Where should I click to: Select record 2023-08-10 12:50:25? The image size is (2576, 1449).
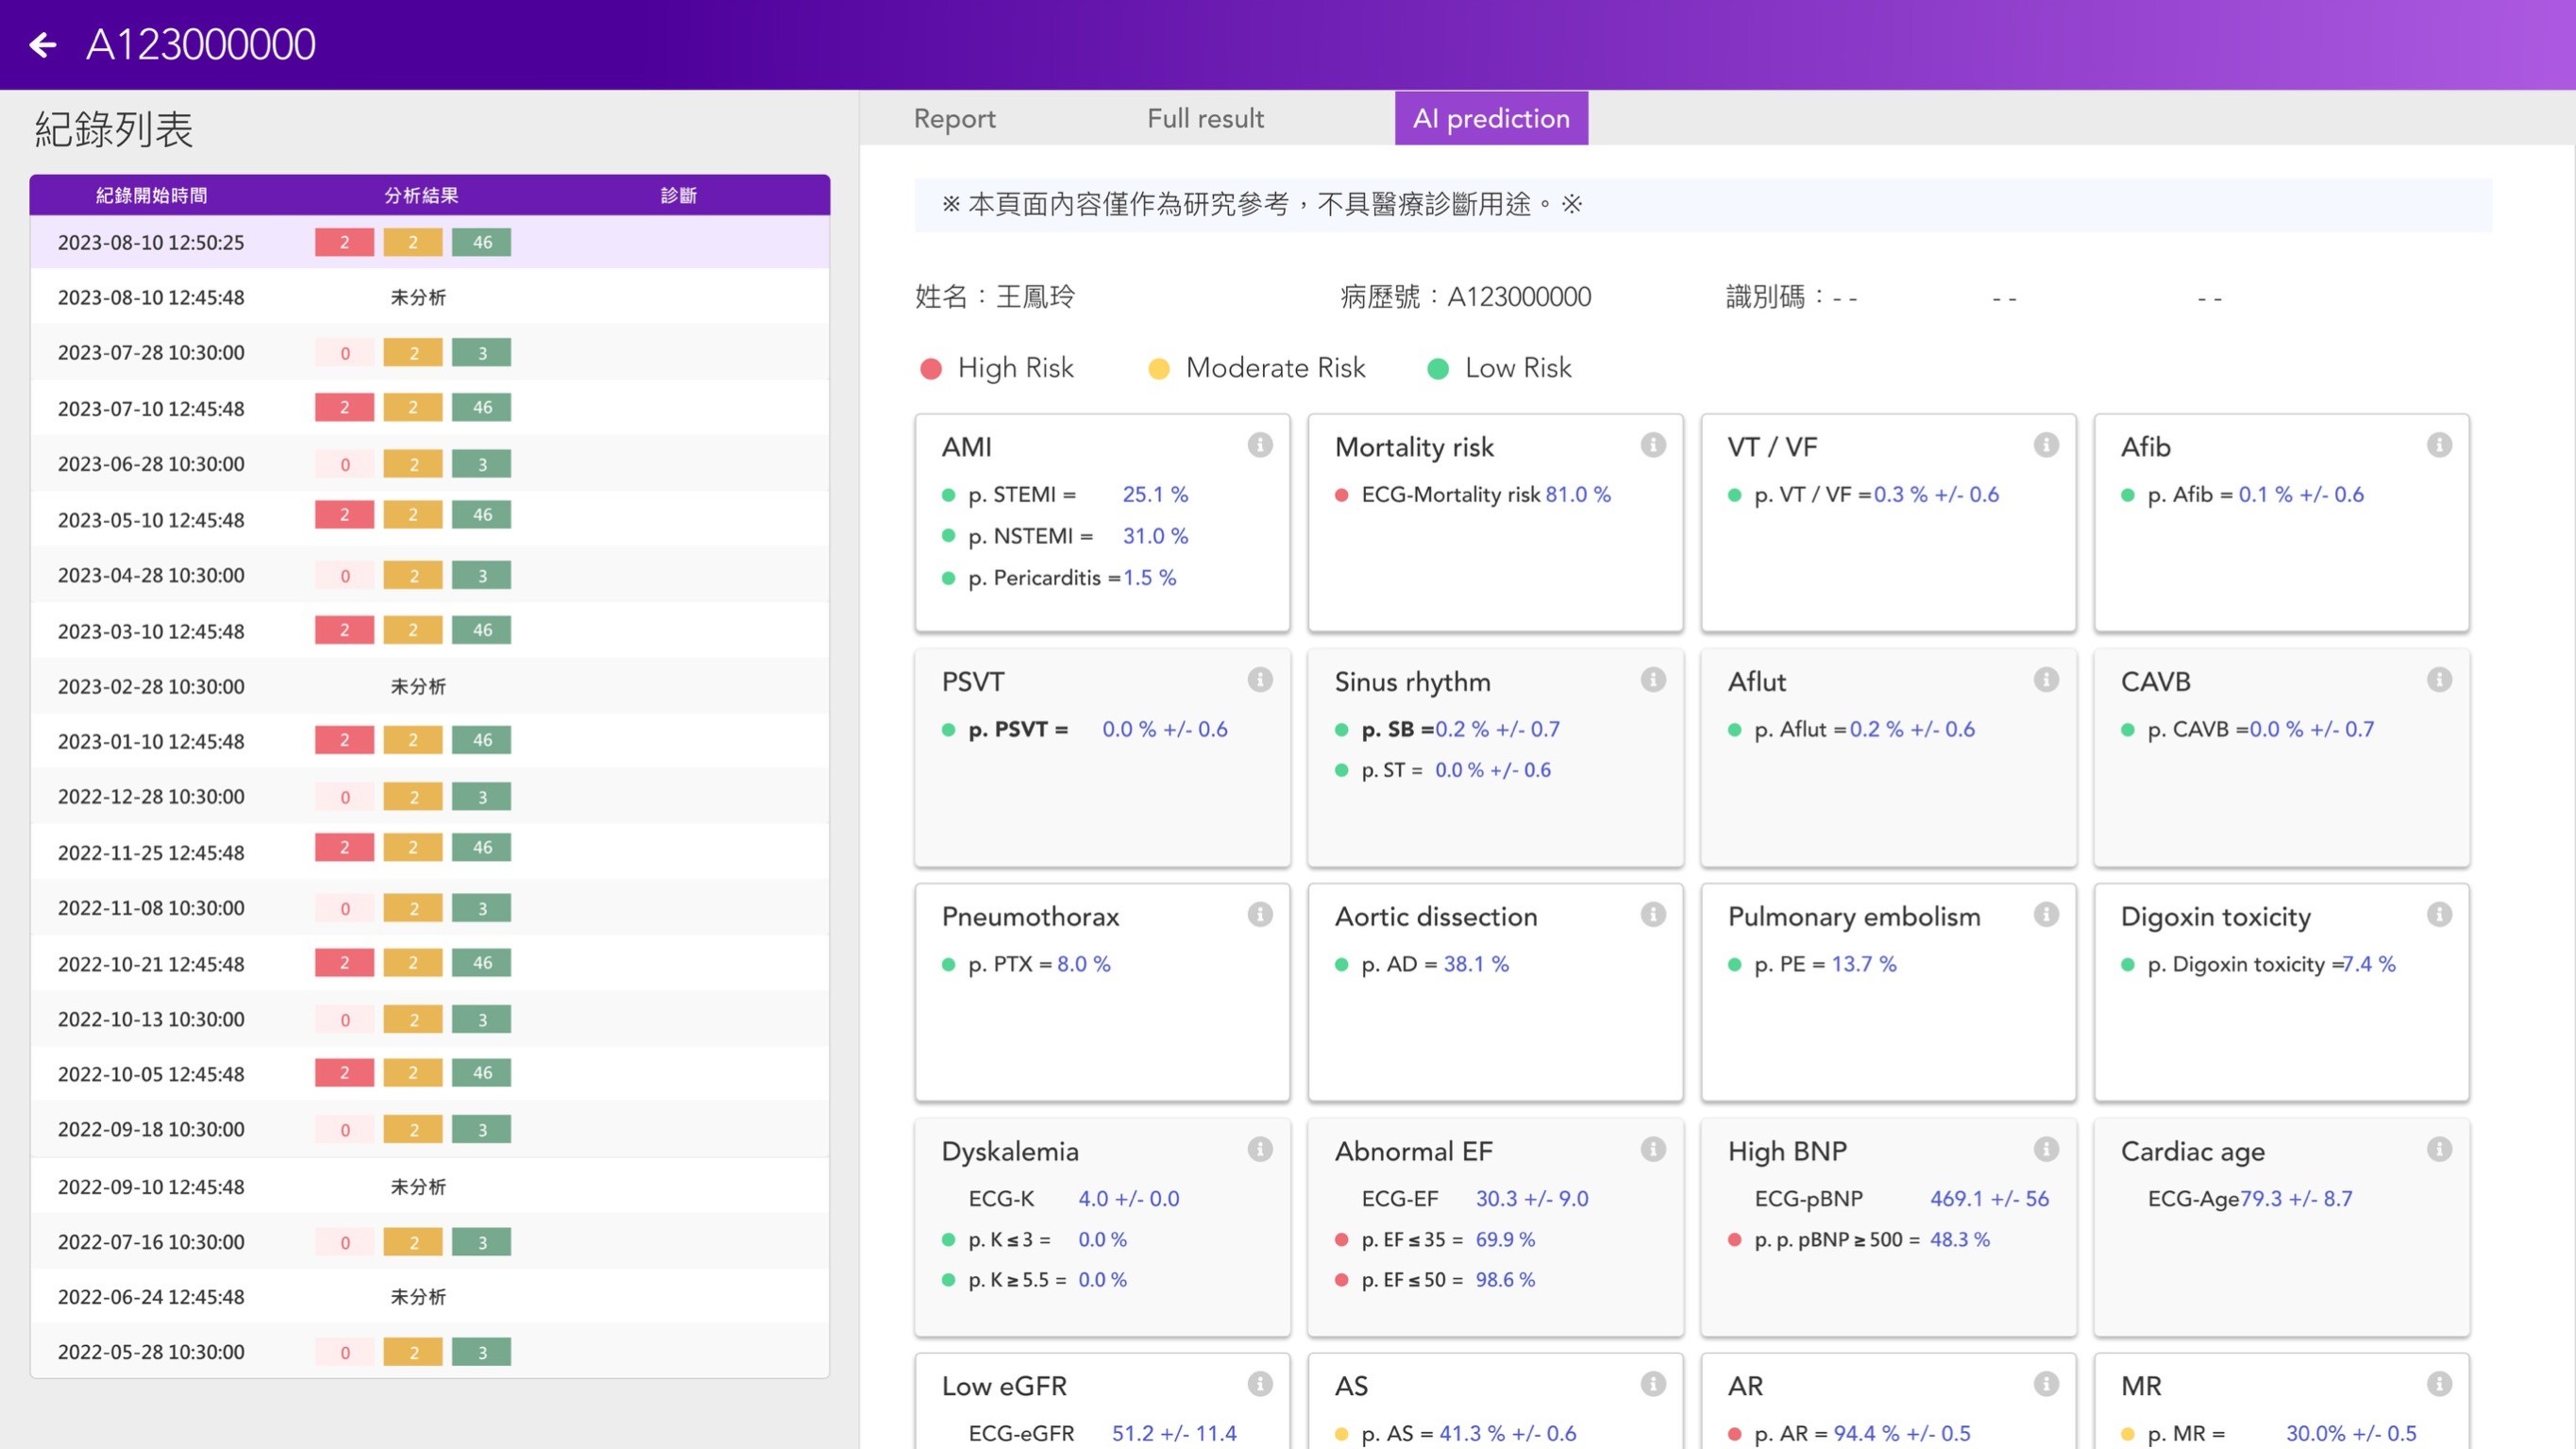[429, 242]
